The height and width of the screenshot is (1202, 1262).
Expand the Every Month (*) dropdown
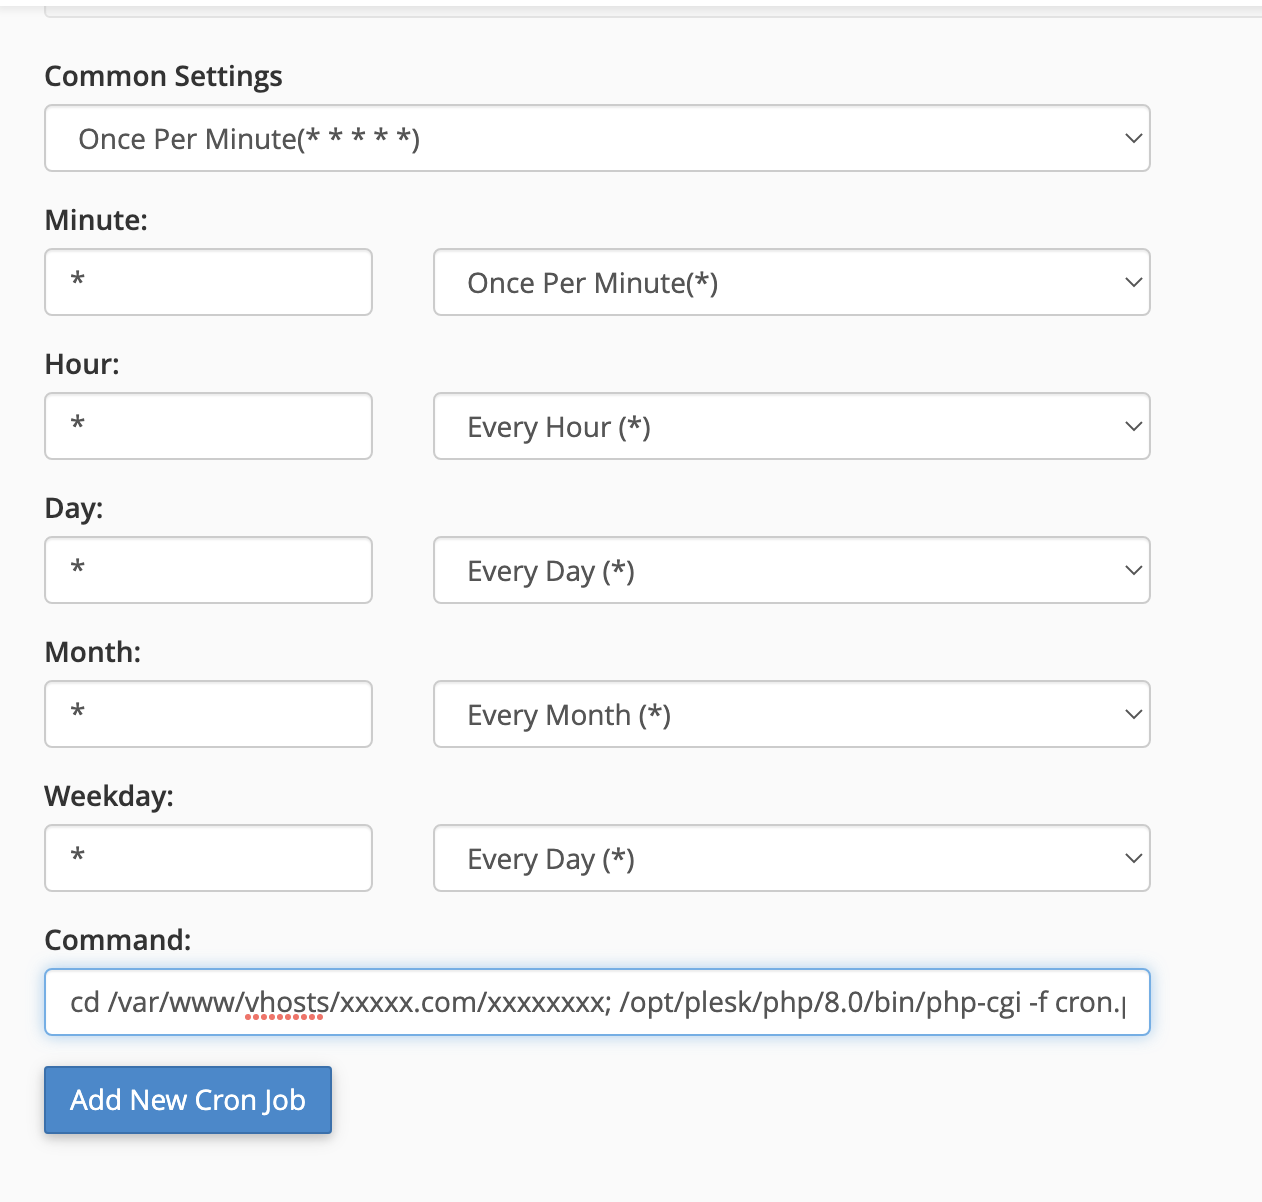(x=791, y=714)
